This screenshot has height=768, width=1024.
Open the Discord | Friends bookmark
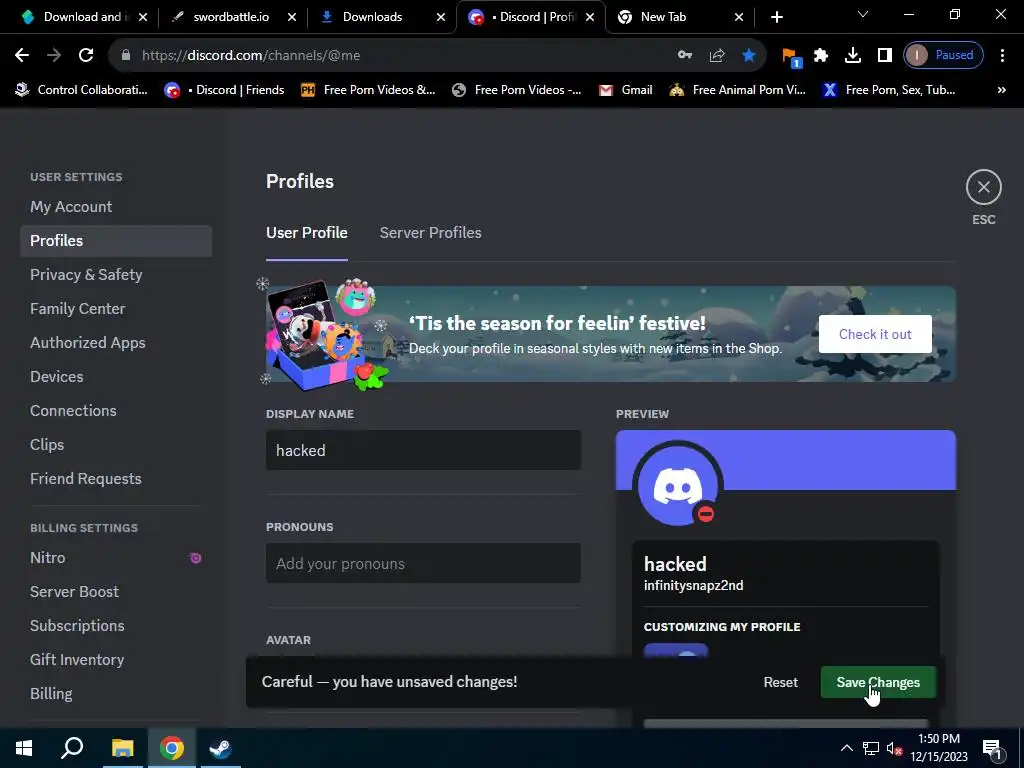coord(225,90)
